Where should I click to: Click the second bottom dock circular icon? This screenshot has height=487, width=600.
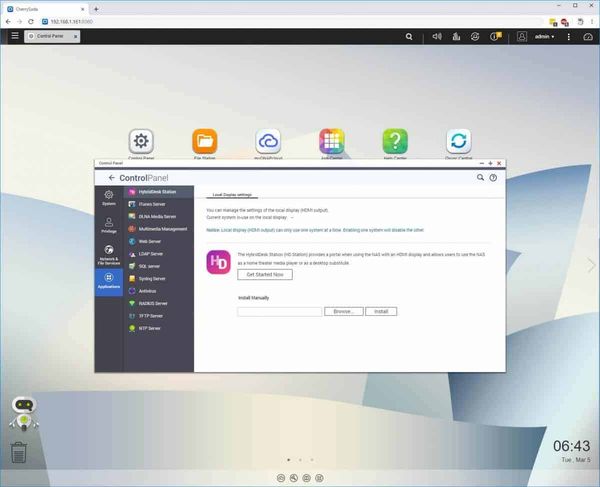294,478
